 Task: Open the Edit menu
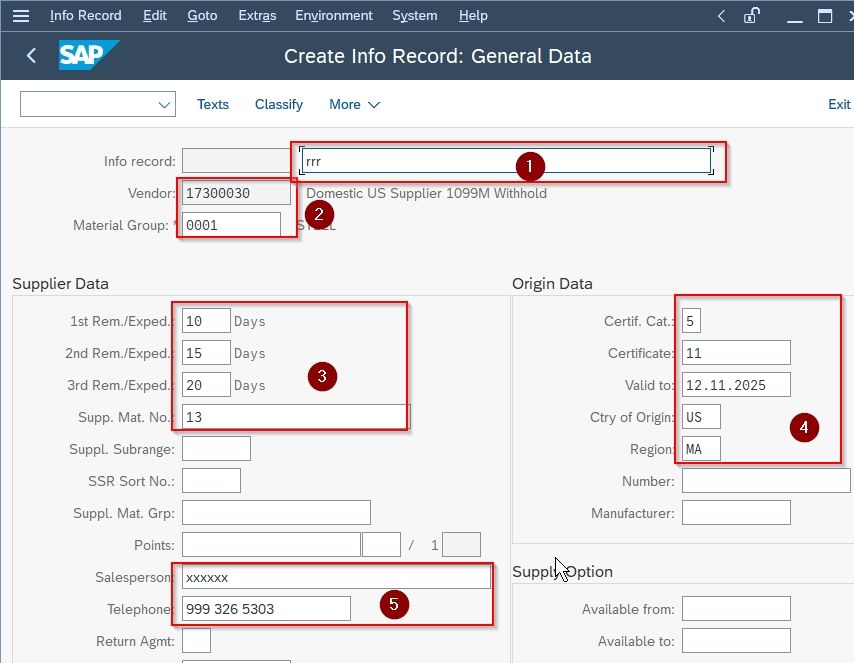[155, 16]
